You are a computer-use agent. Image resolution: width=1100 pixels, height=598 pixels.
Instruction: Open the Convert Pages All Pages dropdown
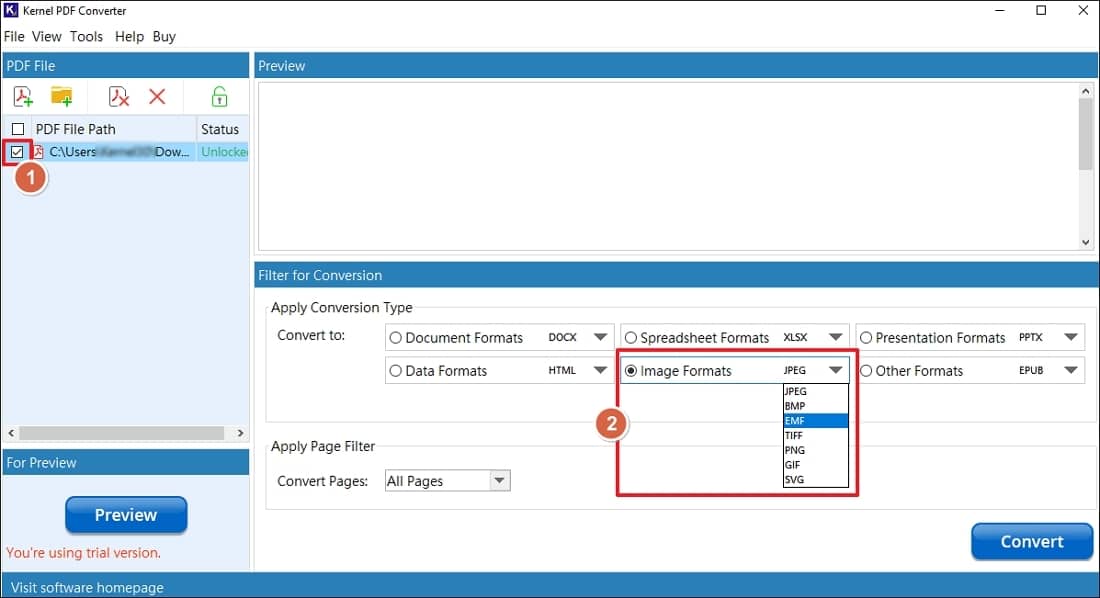pos(499,481)
